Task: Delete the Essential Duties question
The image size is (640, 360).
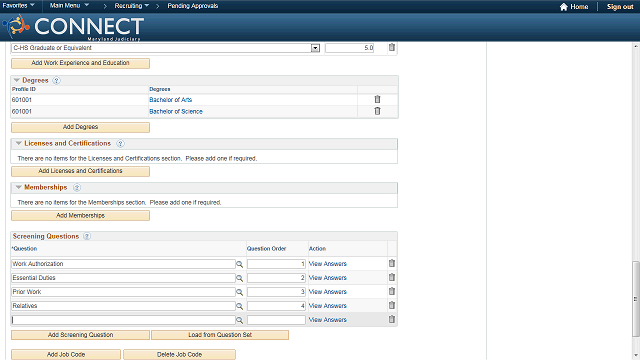Action: pyautogui.click(x=392, y=277)
